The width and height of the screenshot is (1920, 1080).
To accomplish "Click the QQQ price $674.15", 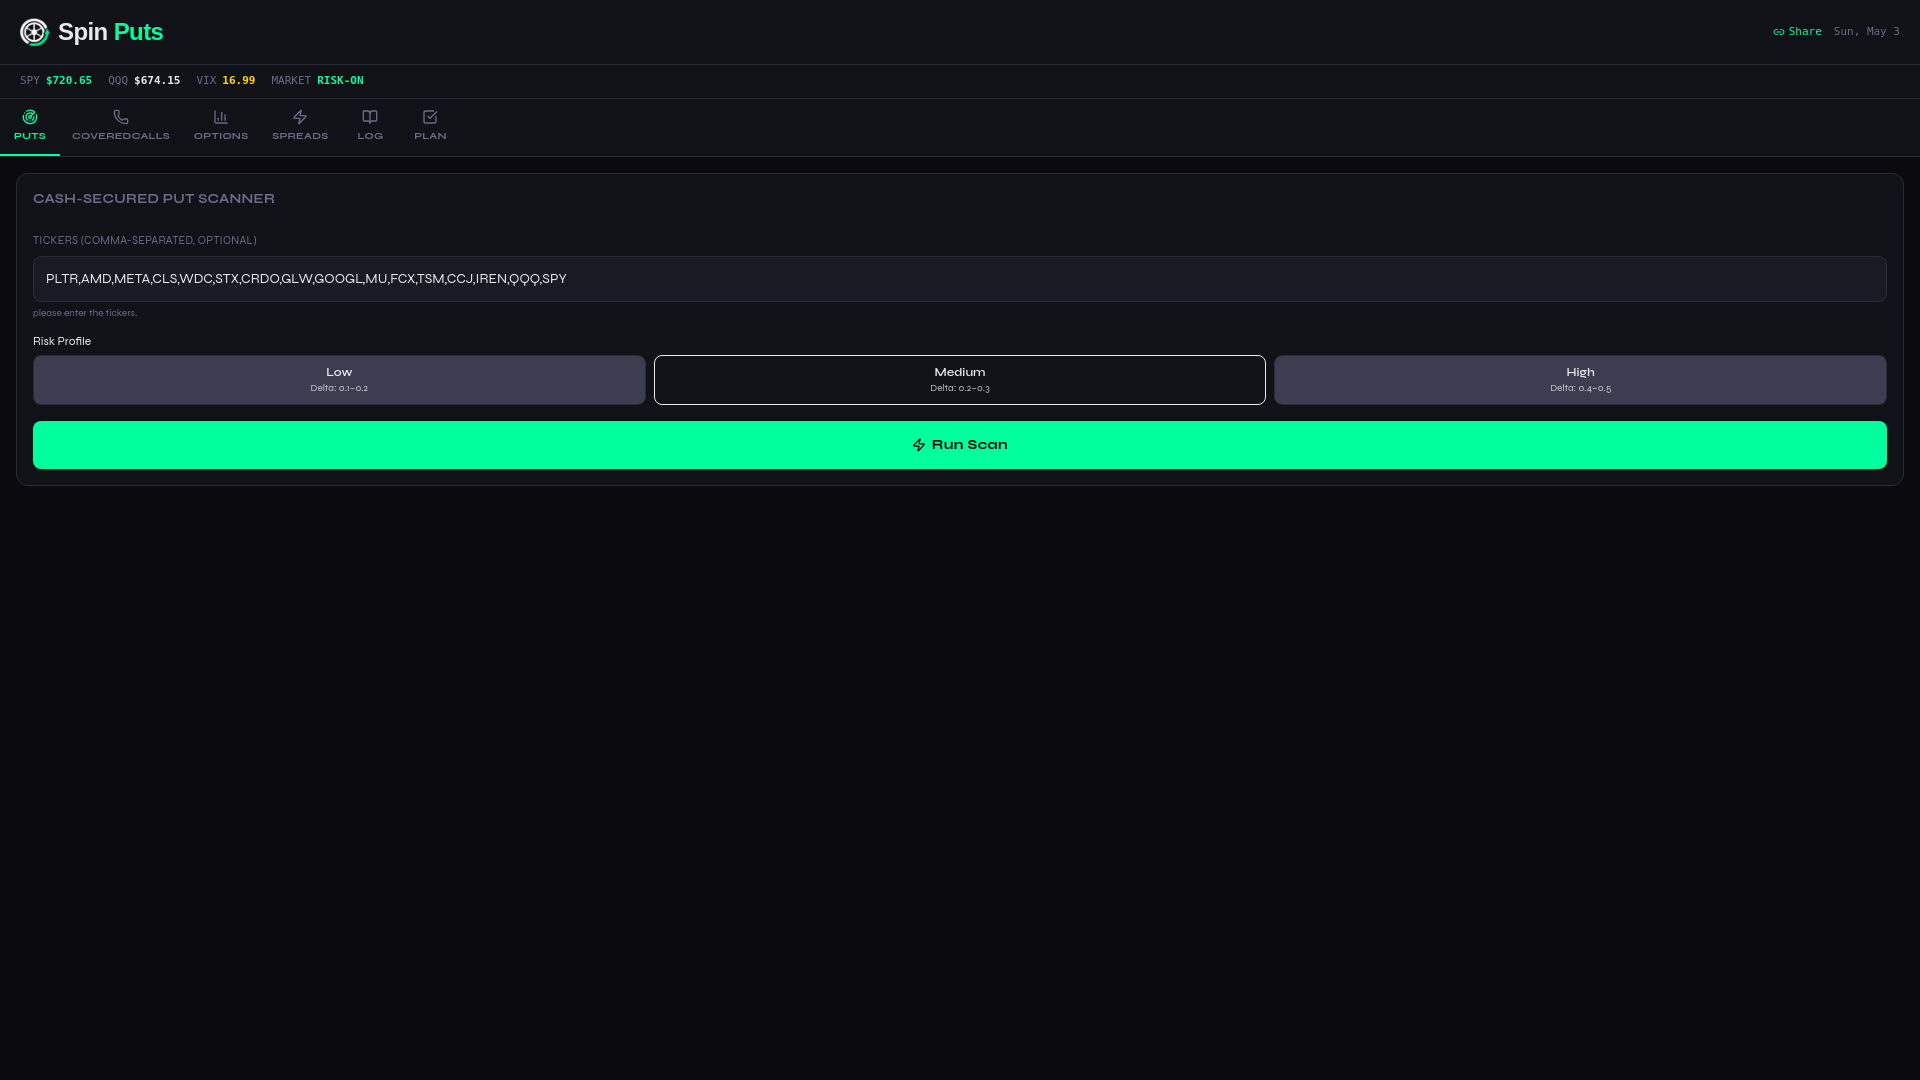I will pyautogui.click(x=157, y=81).
